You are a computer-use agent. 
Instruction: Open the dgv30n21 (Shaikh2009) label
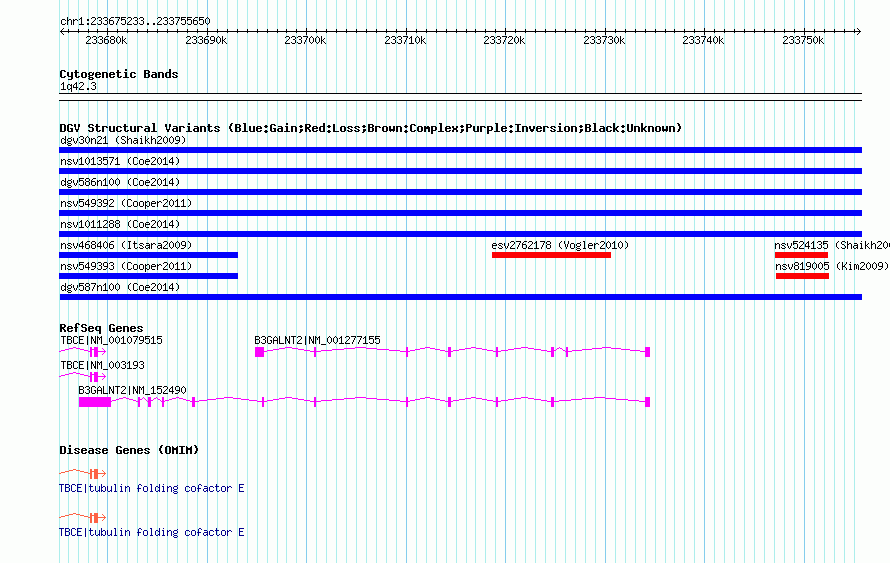click(x=123, y=140)
